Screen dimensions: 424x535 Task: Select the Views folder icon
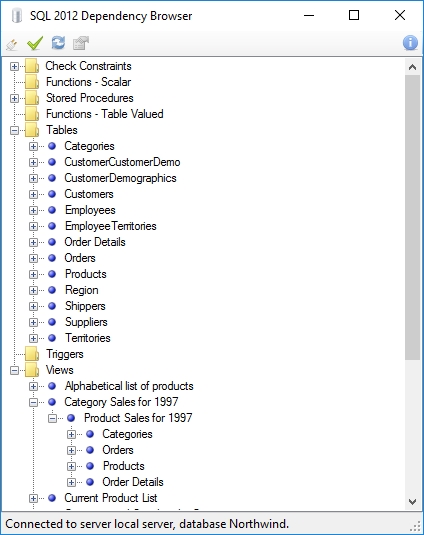click(x=32, y=370)
